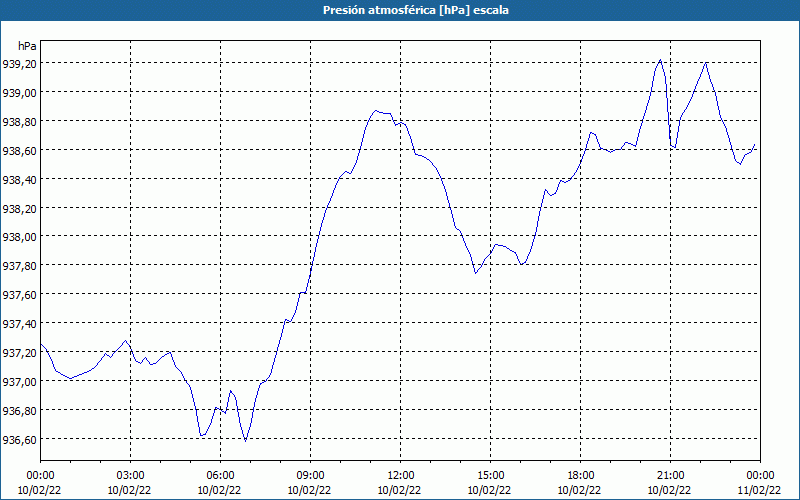The height and width of the screenshot is (500, 800).
Task: Click the 'hPa' unit label
Action: click(27, 46)
